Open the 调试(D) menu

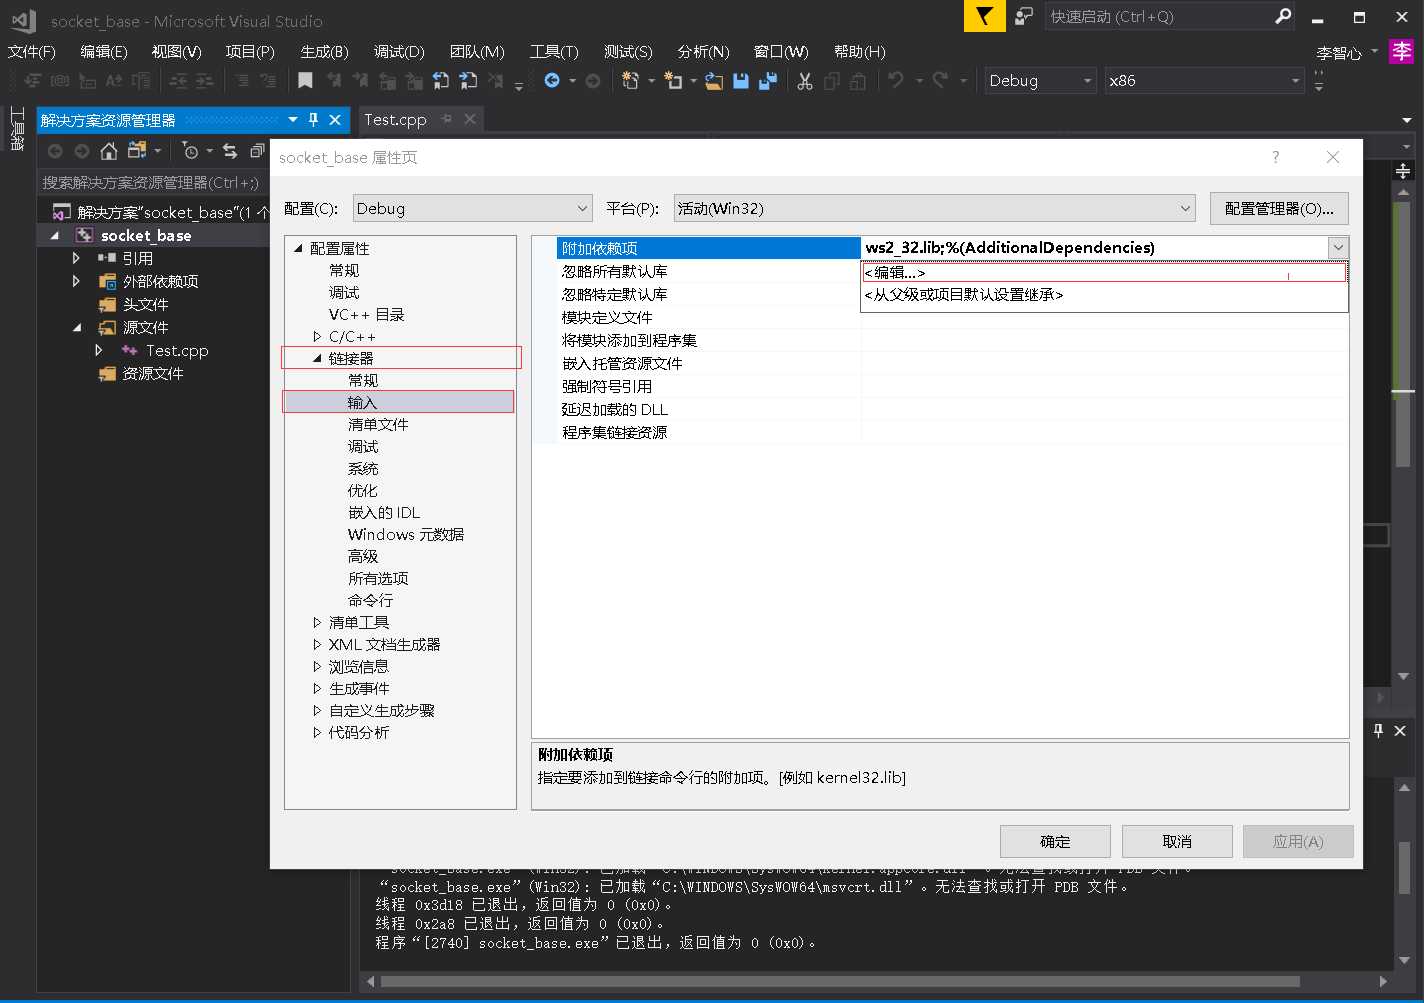tap(399, 52)
